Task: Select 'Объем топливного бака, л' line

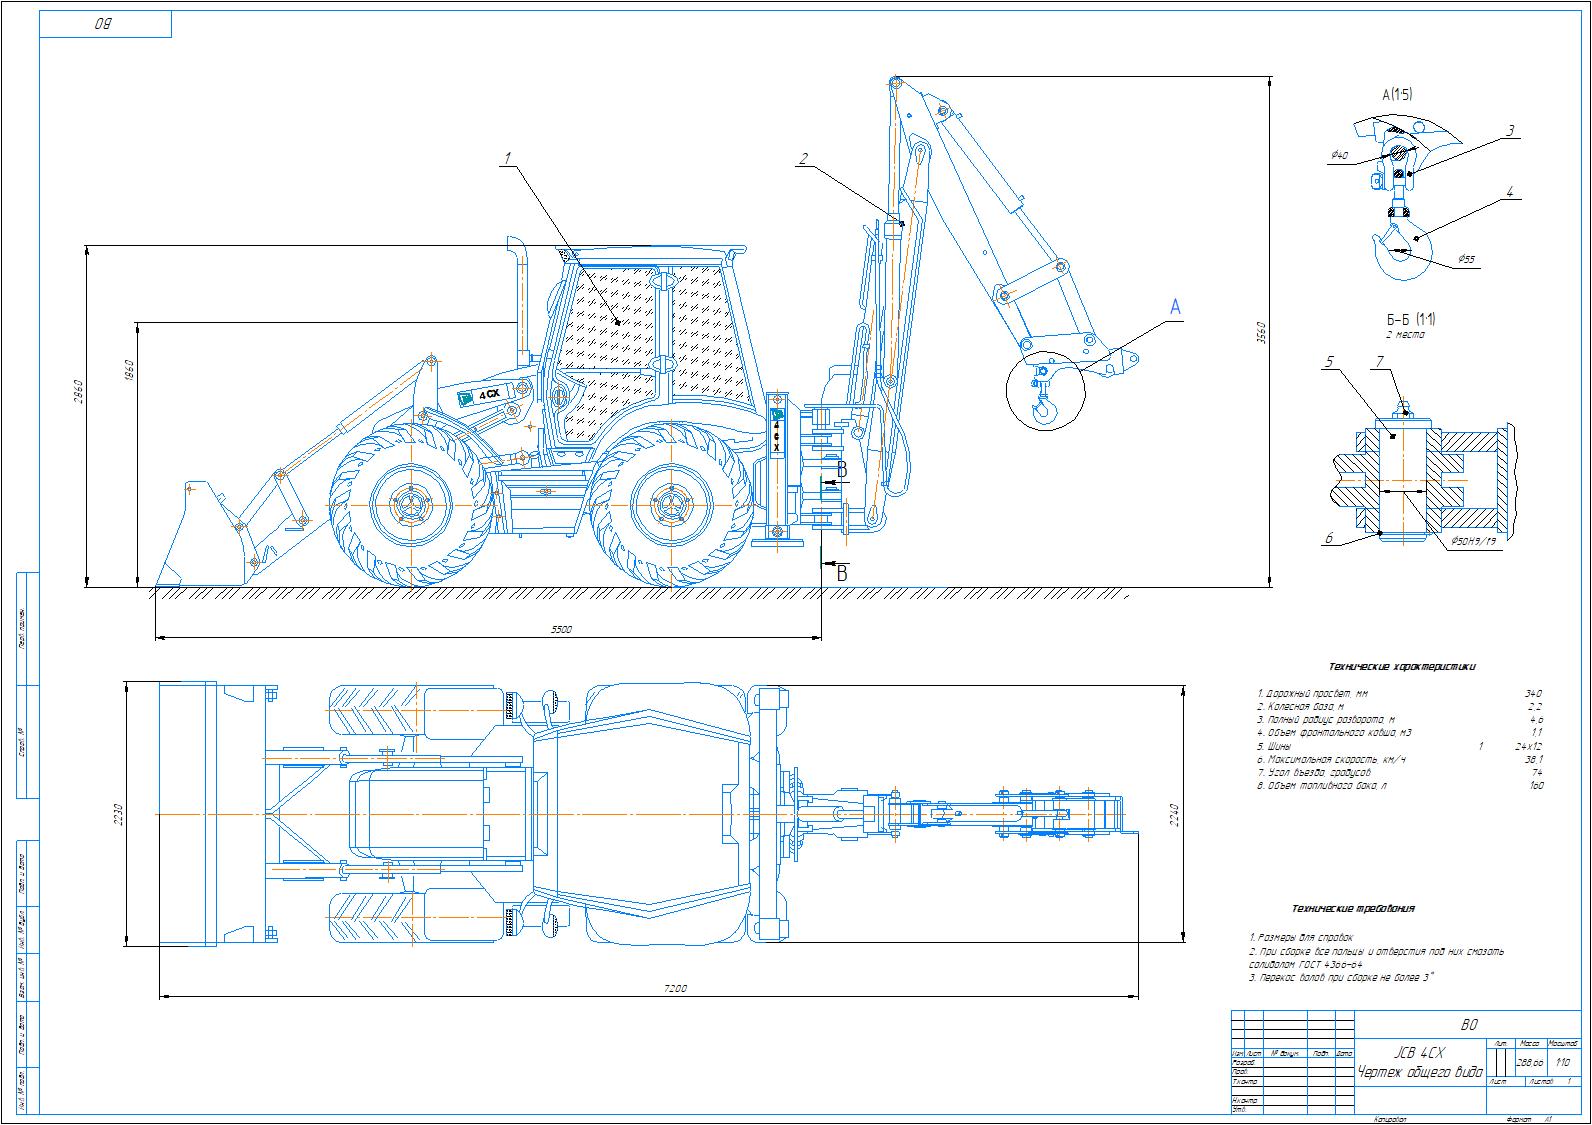Action: click(1321, 786)
